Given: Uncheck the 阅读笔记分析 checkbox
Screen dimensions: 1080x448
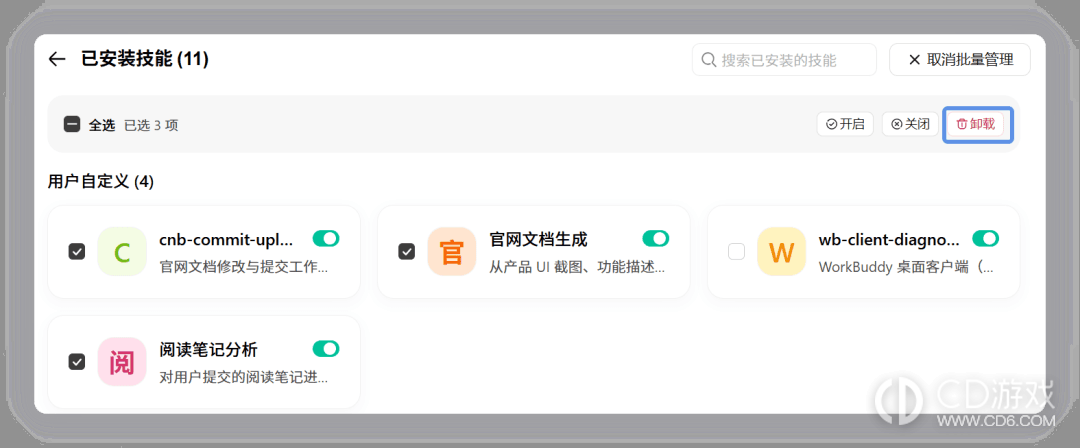Looking at the screenshot, I should point(77,362).
